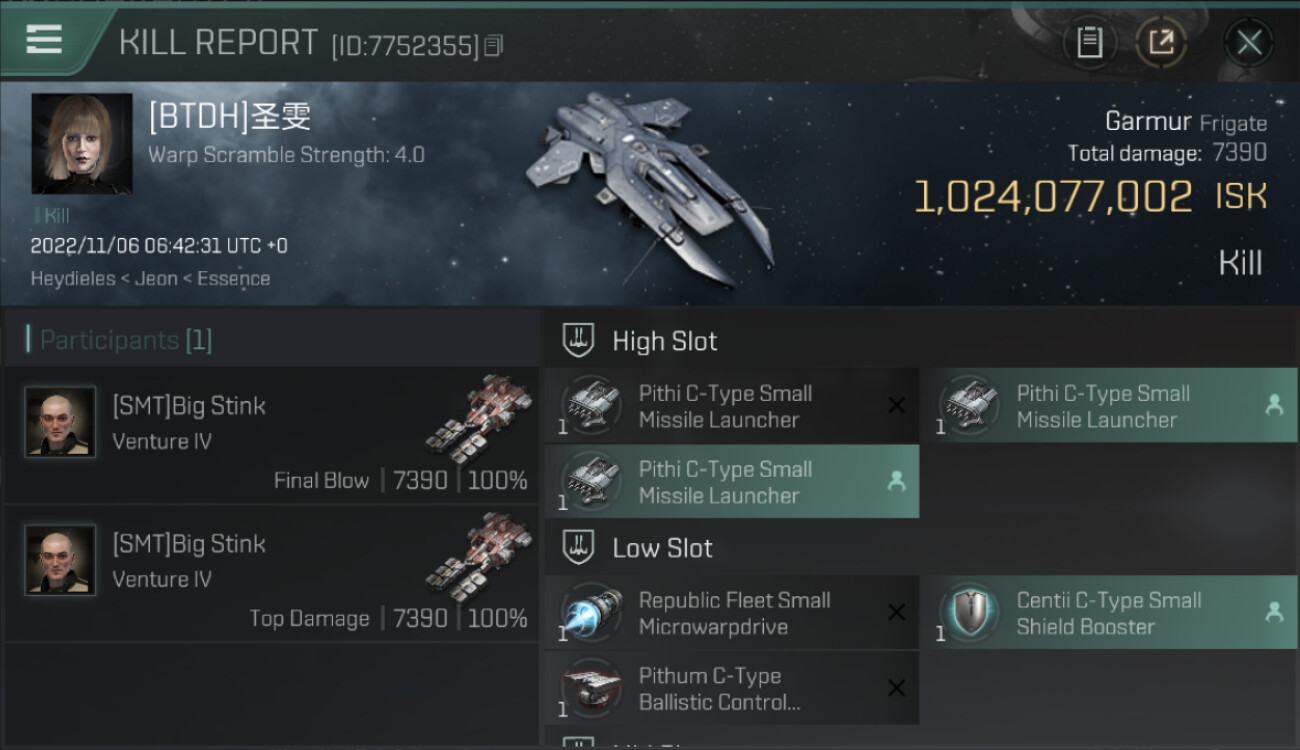This screenshot has width=1300, height=750.
Task: Click the Heydieles < Jeon < Essence location
Action: 150,279
